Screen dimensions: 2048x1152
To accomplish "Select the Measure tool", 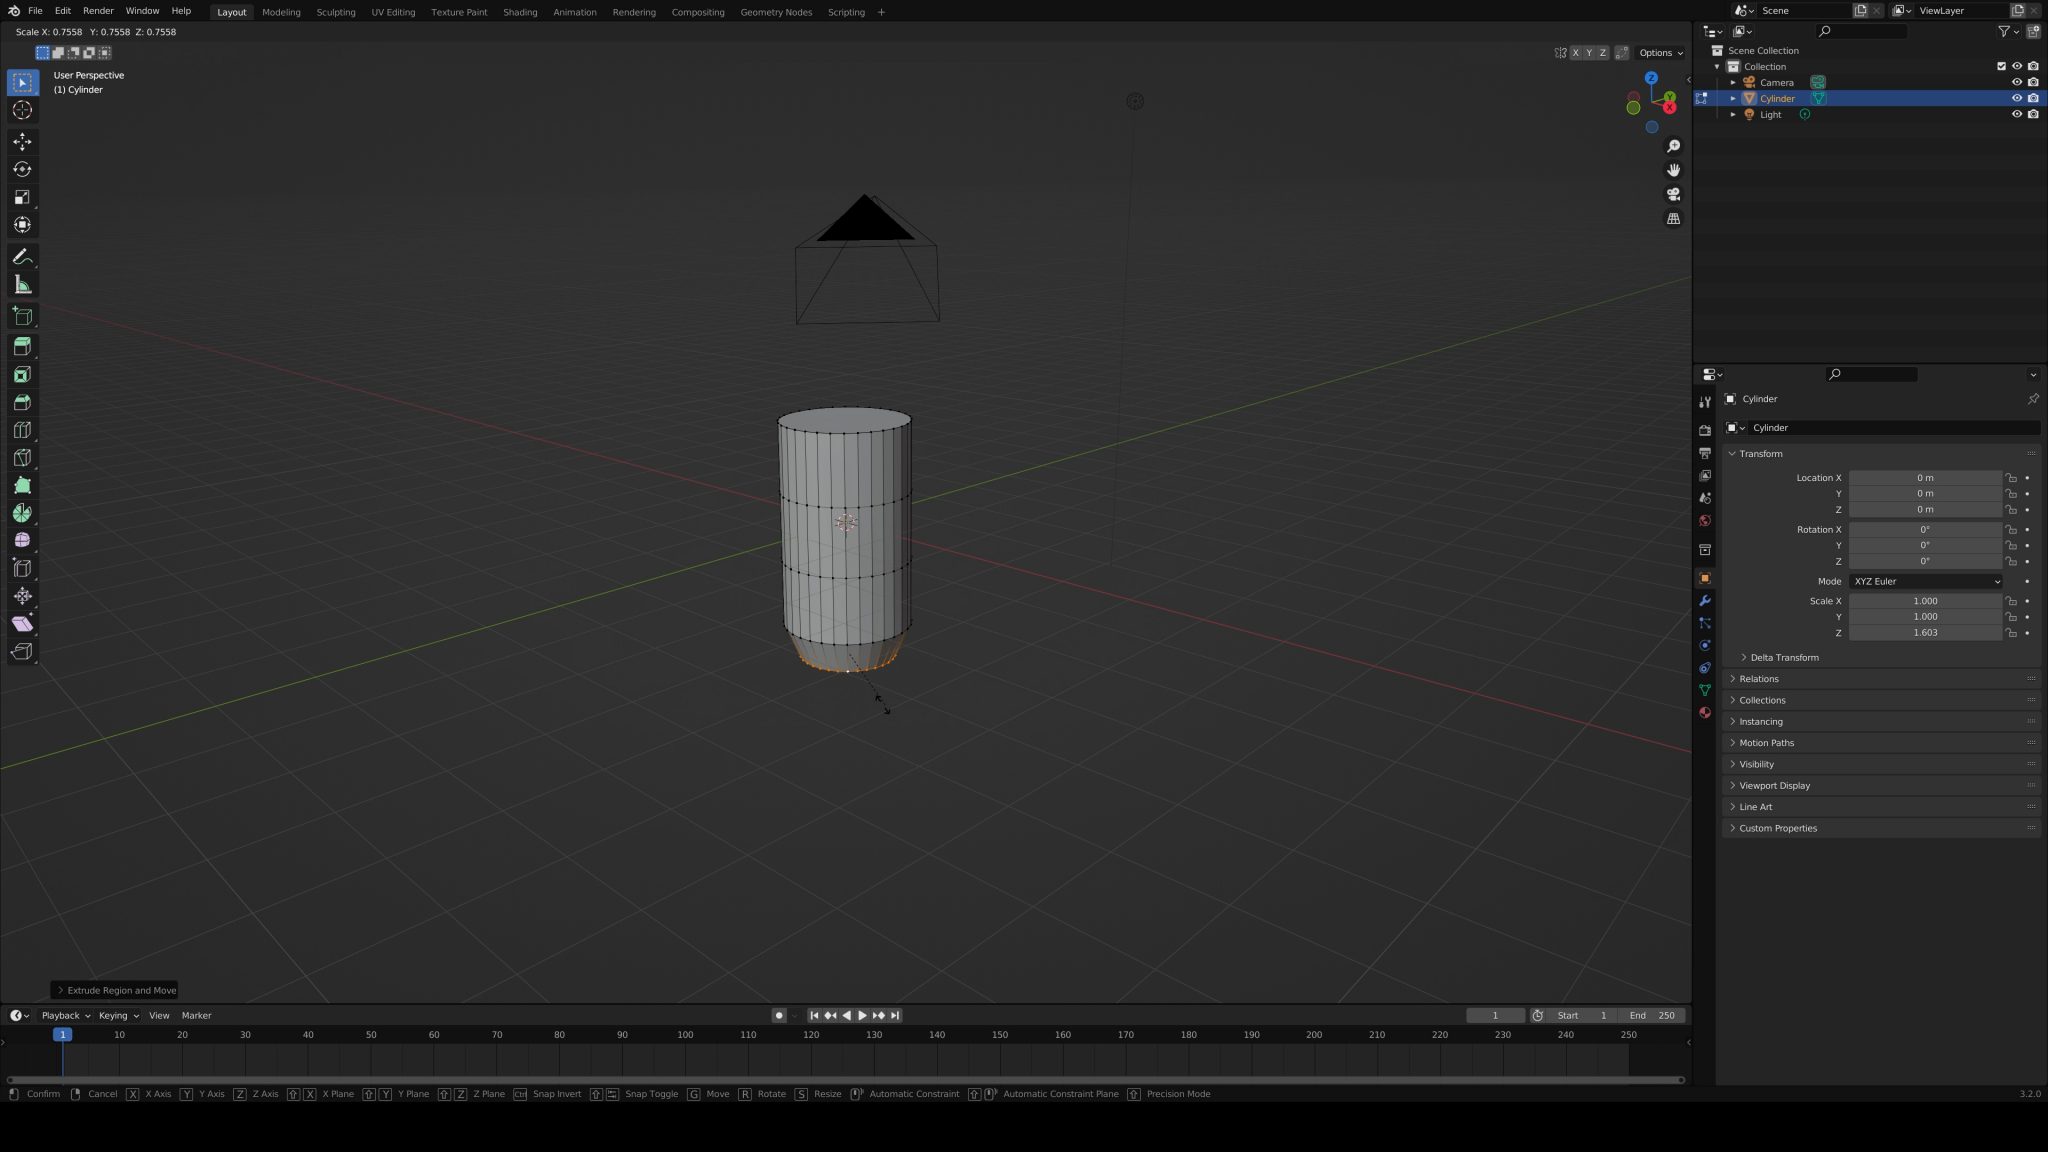I will (x=22, y=284).
